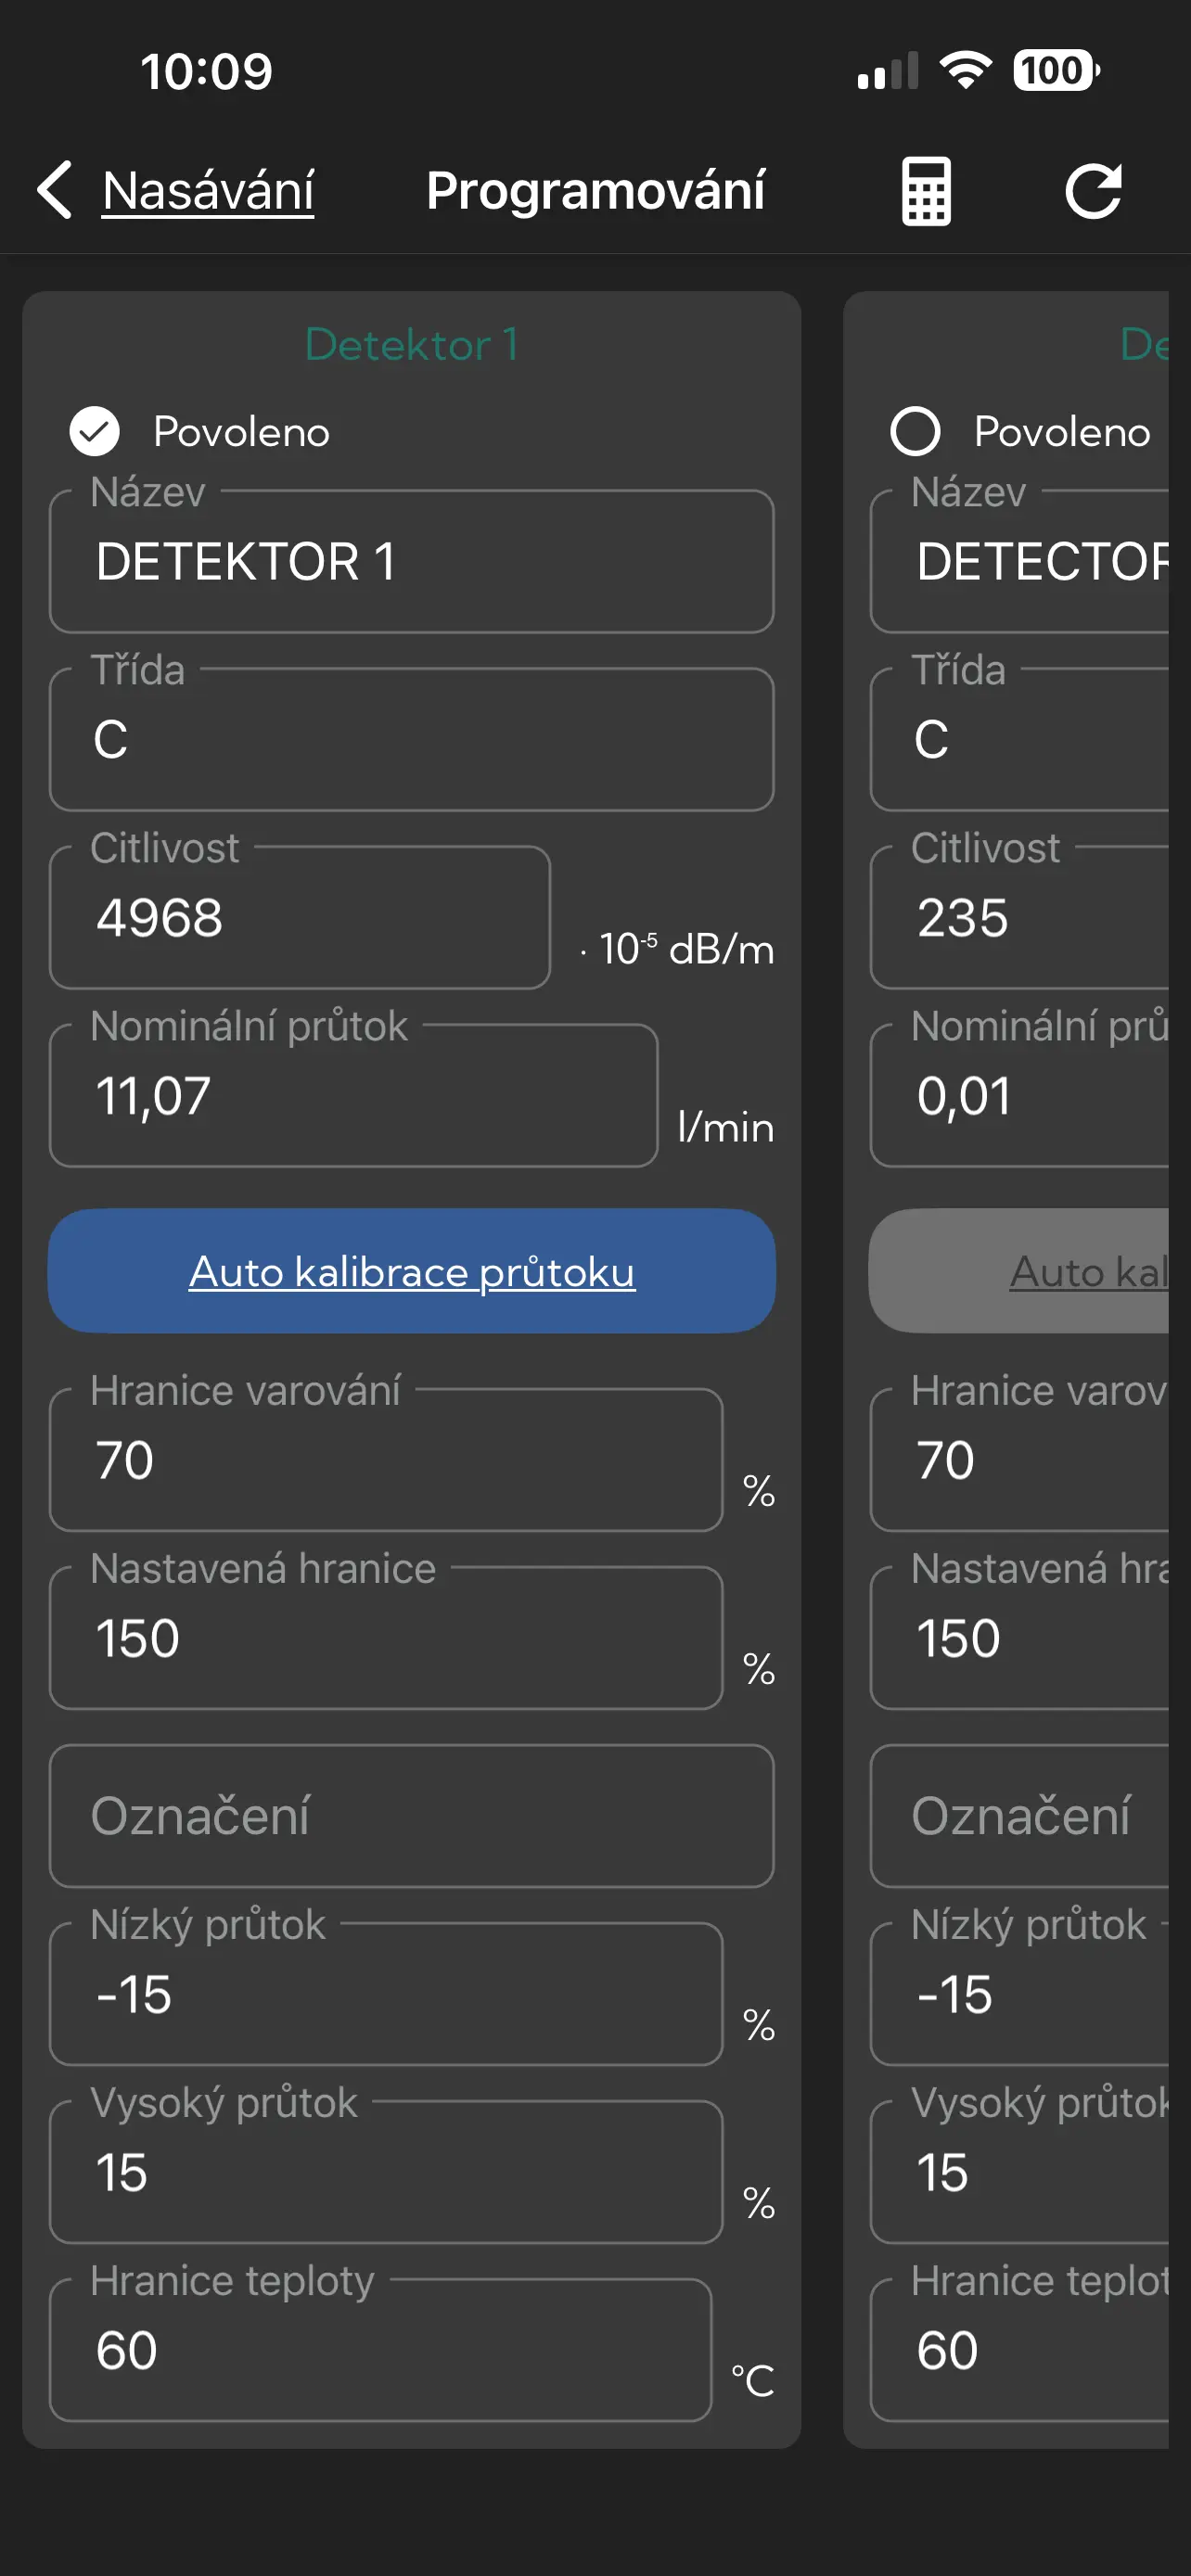Viewport: 1191px width, 2576px height.
Task: Edit Nominální průtok value 11,07
Action: tap(354, 1095)
